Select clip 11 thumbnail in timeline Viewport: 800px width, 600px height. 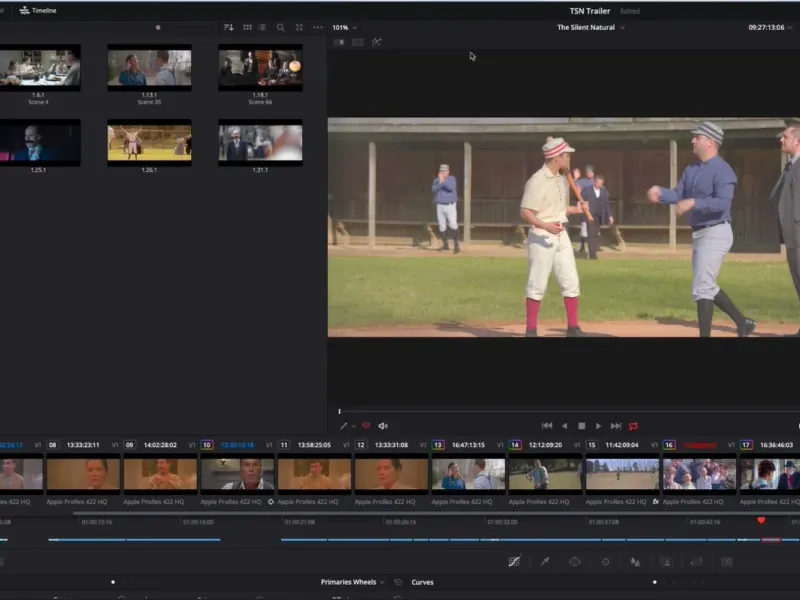click(314, 474)
